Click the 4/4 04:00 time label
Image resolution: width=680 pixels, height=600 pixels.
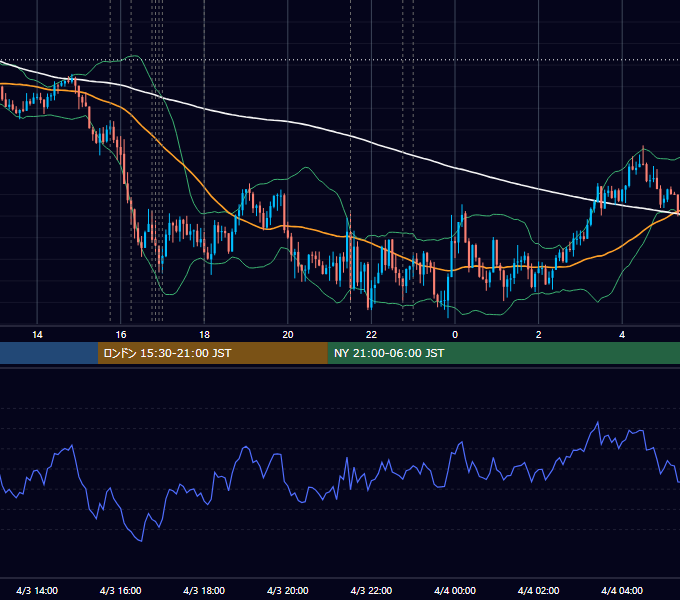(x=622, y=590)
